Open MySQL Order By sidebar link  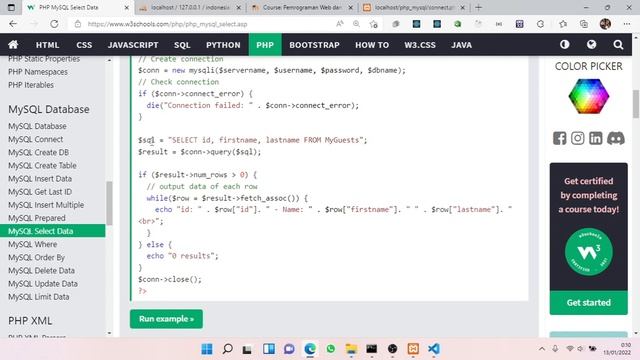point(36,257)
